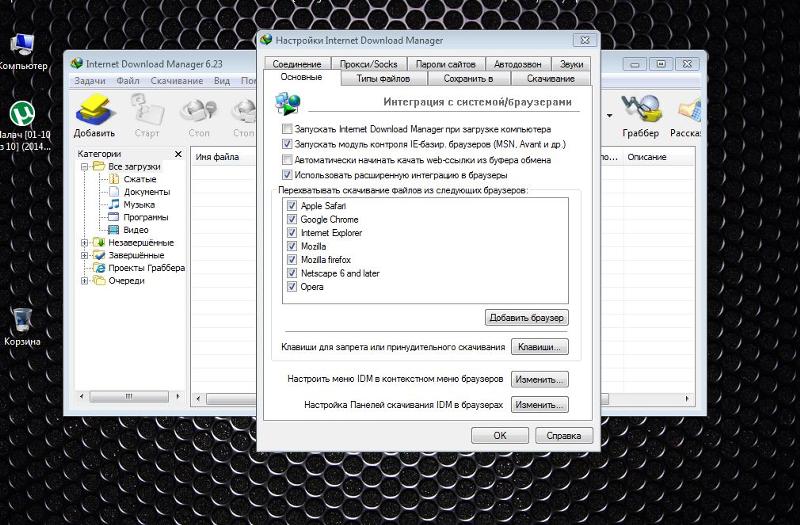Select the Документы category
The width and height of the screenshot is (800, 525).
click(146, 192)
